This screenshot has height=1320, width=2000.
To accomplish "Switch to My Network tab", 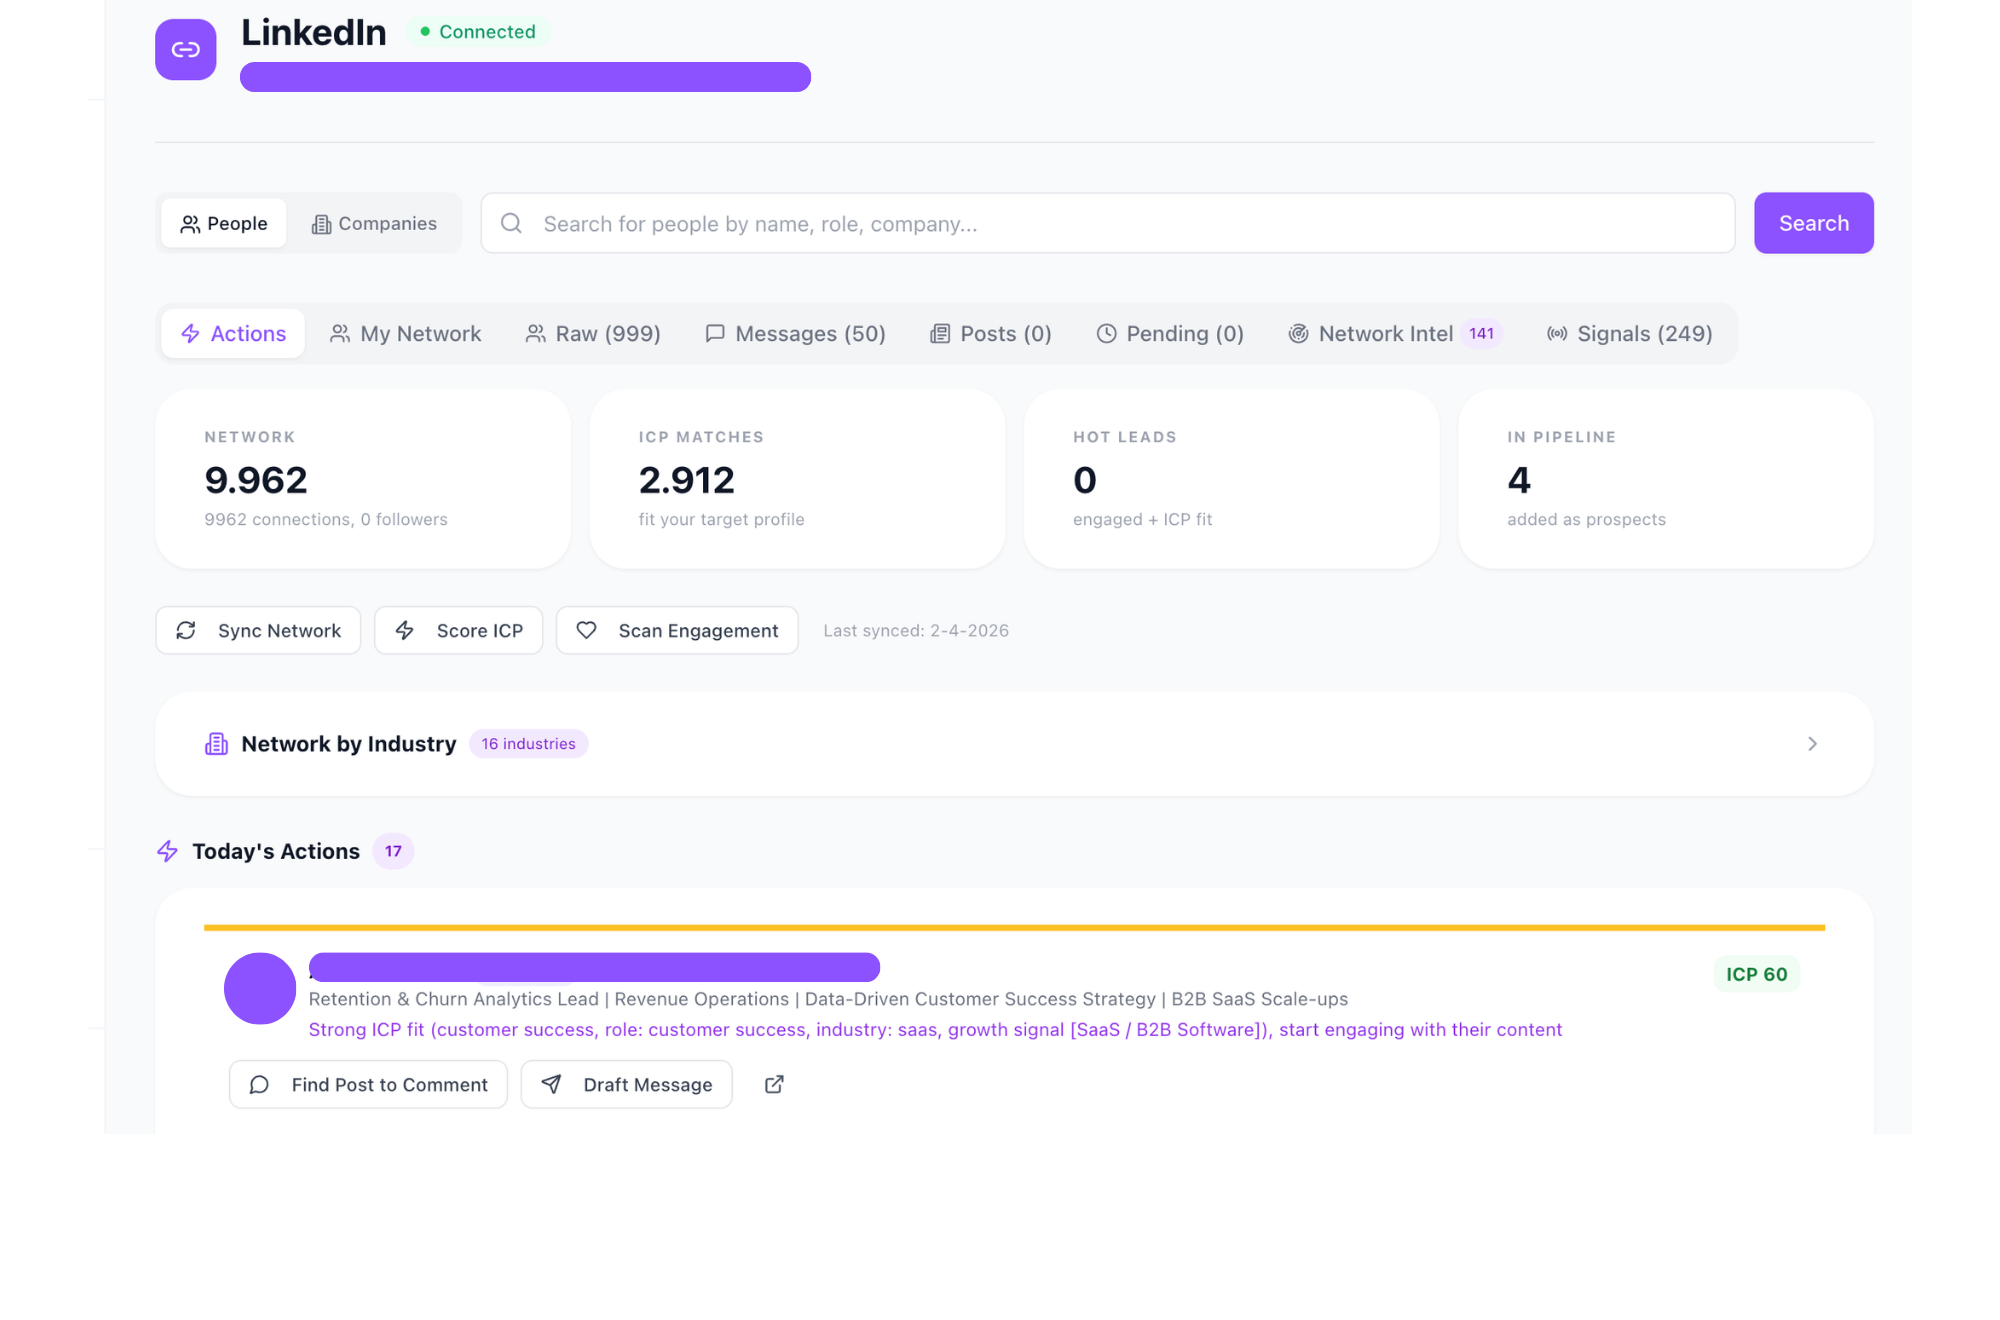I will 405,333.
